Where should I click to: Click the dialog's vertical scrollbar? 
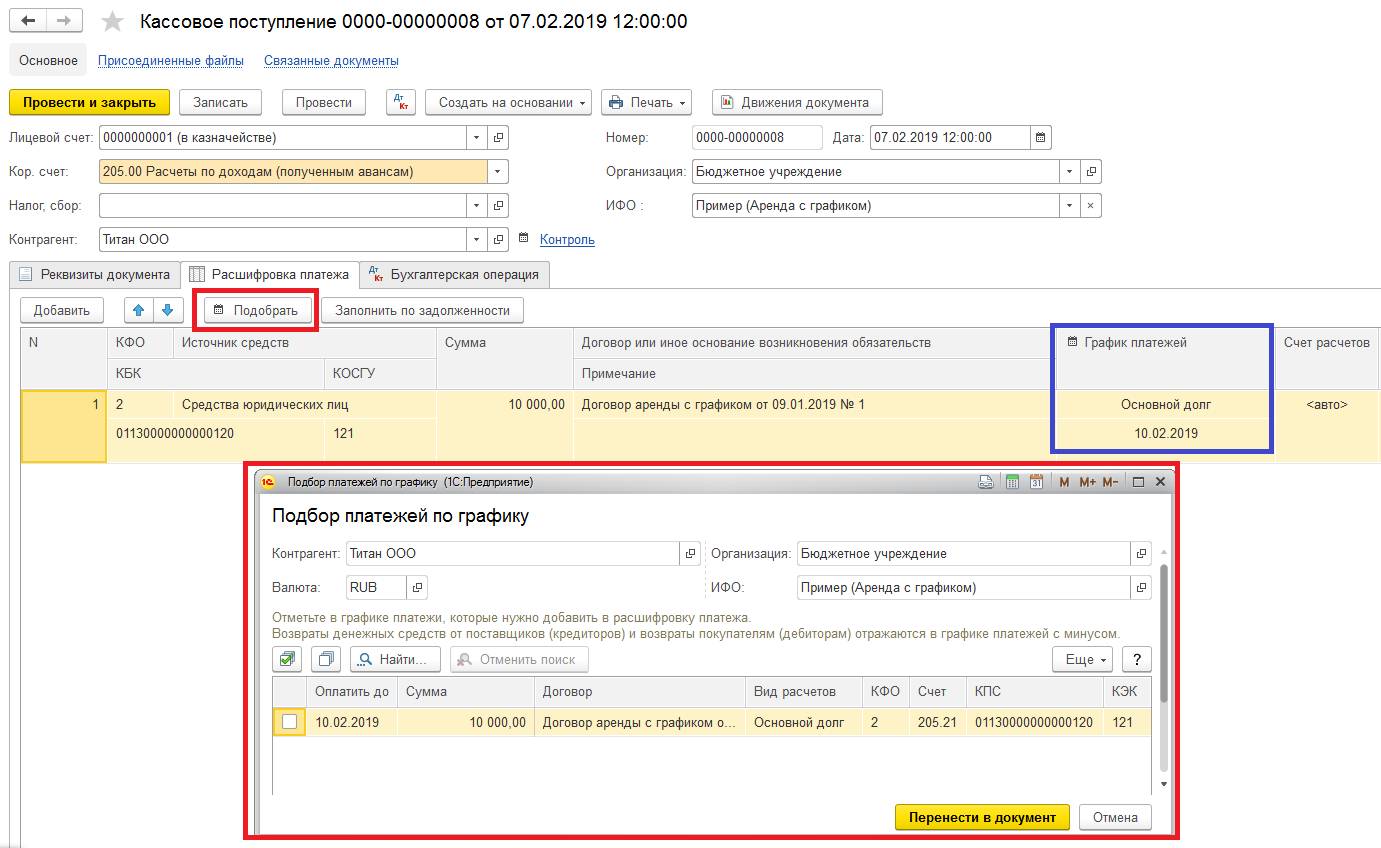coord(1163,667)
